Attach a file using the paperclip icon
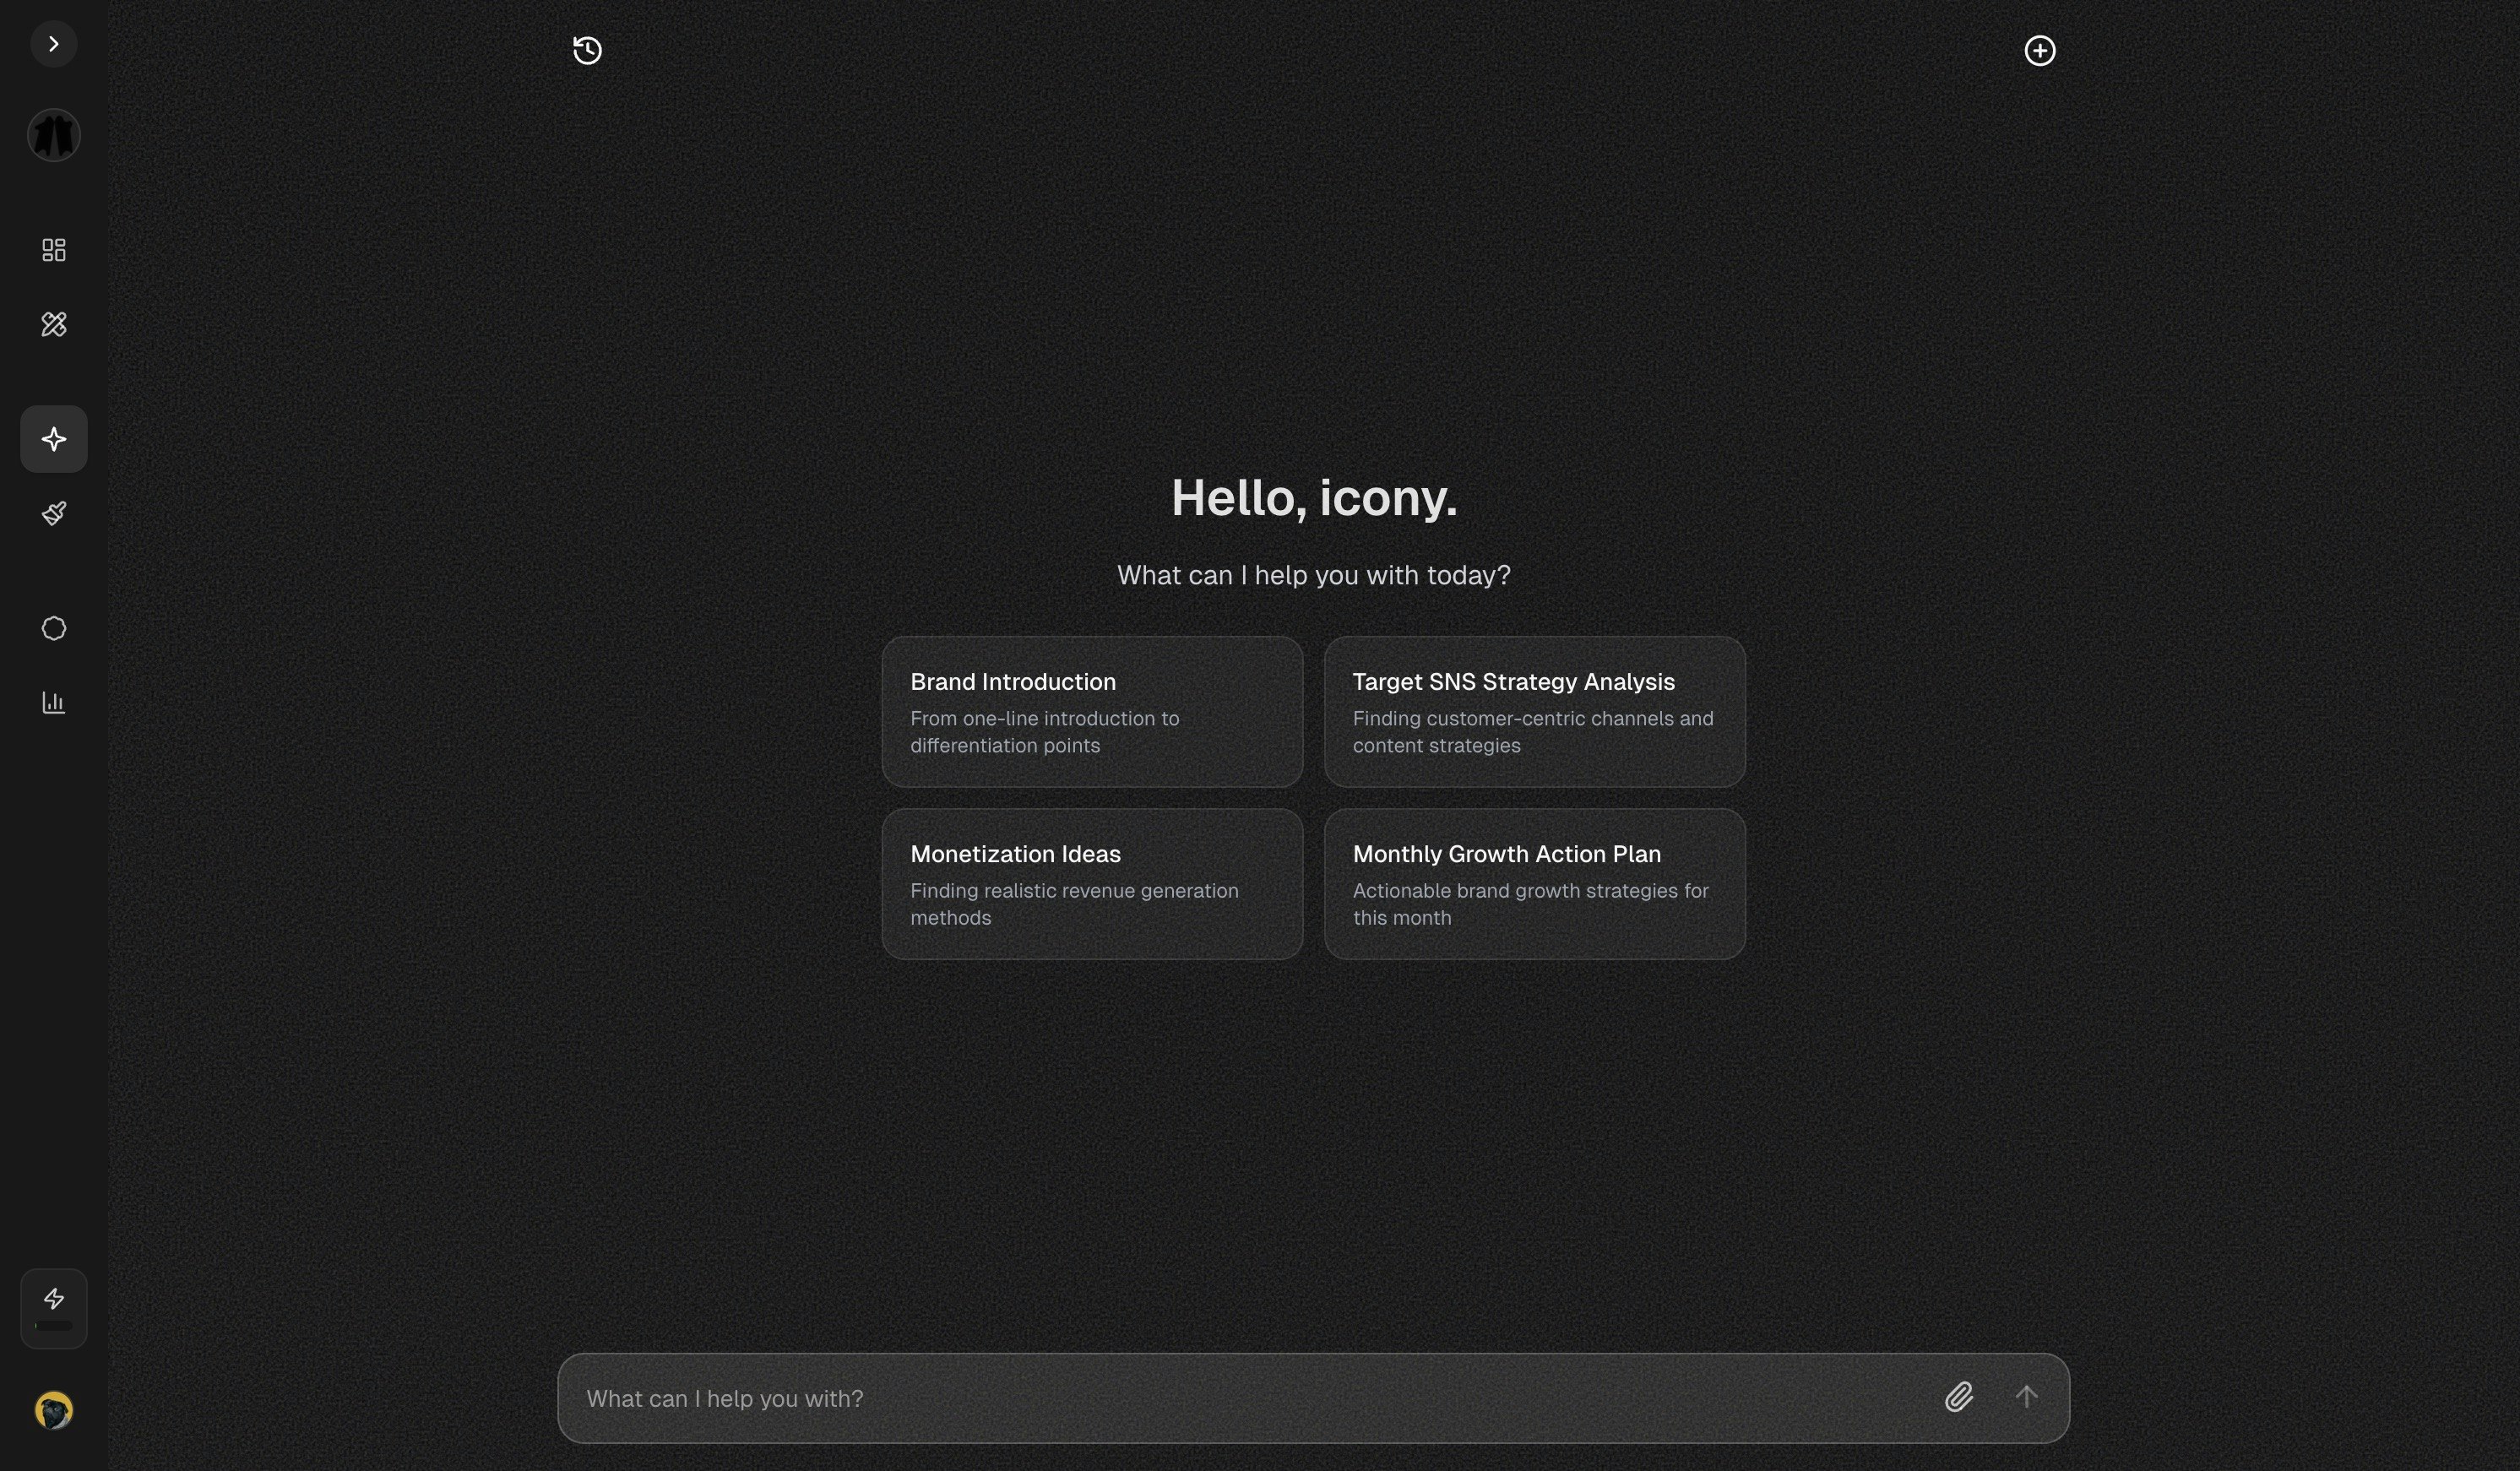 (1959, 1397)
